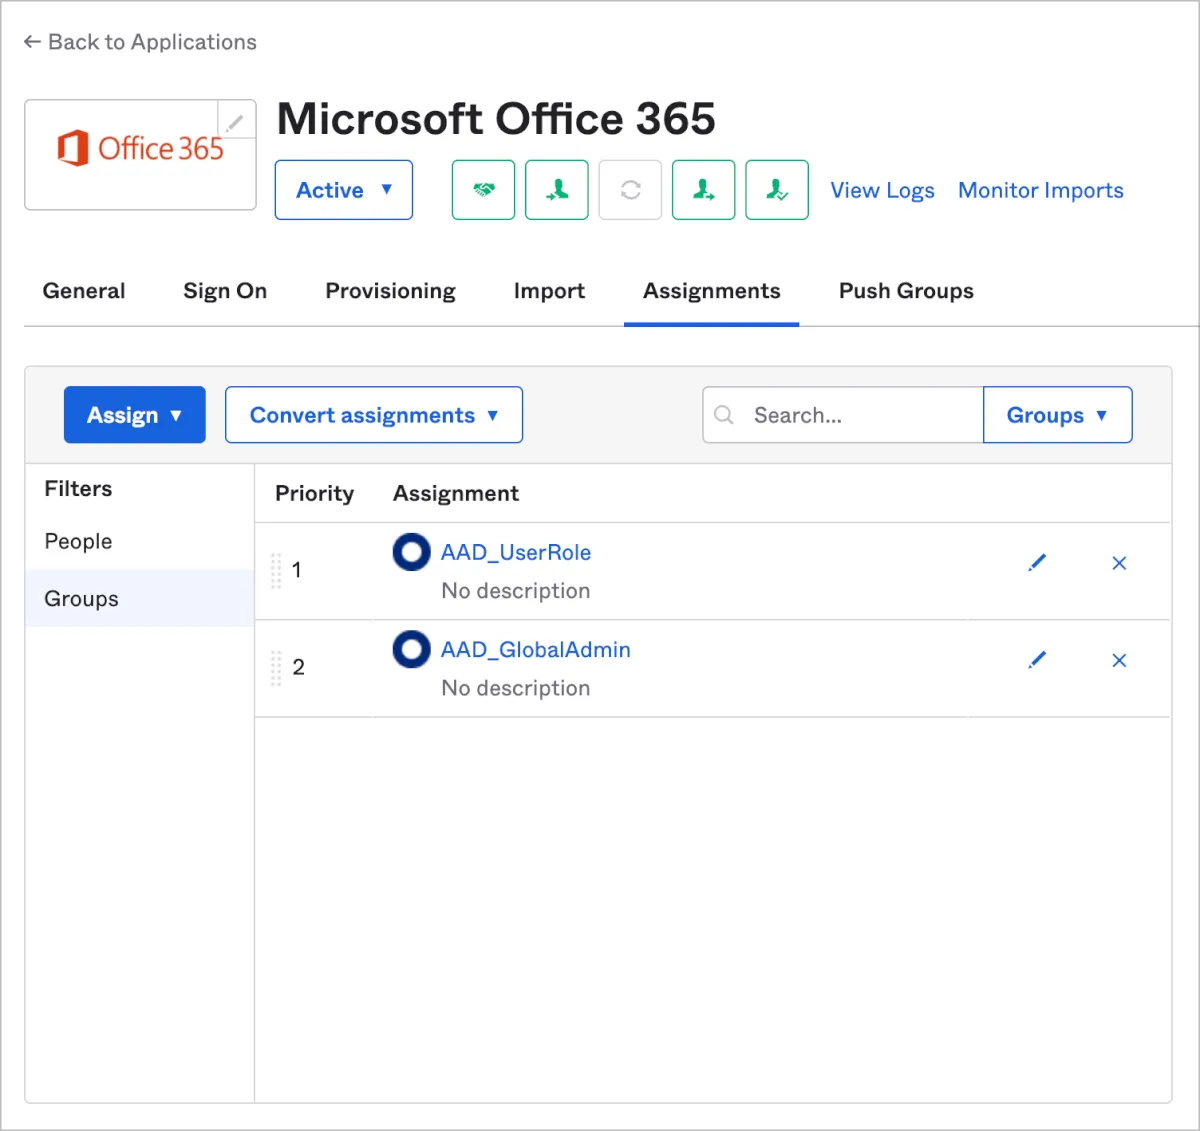Go back to Applications
The height and width of the screenshot is (1131, 1200).
140,42
